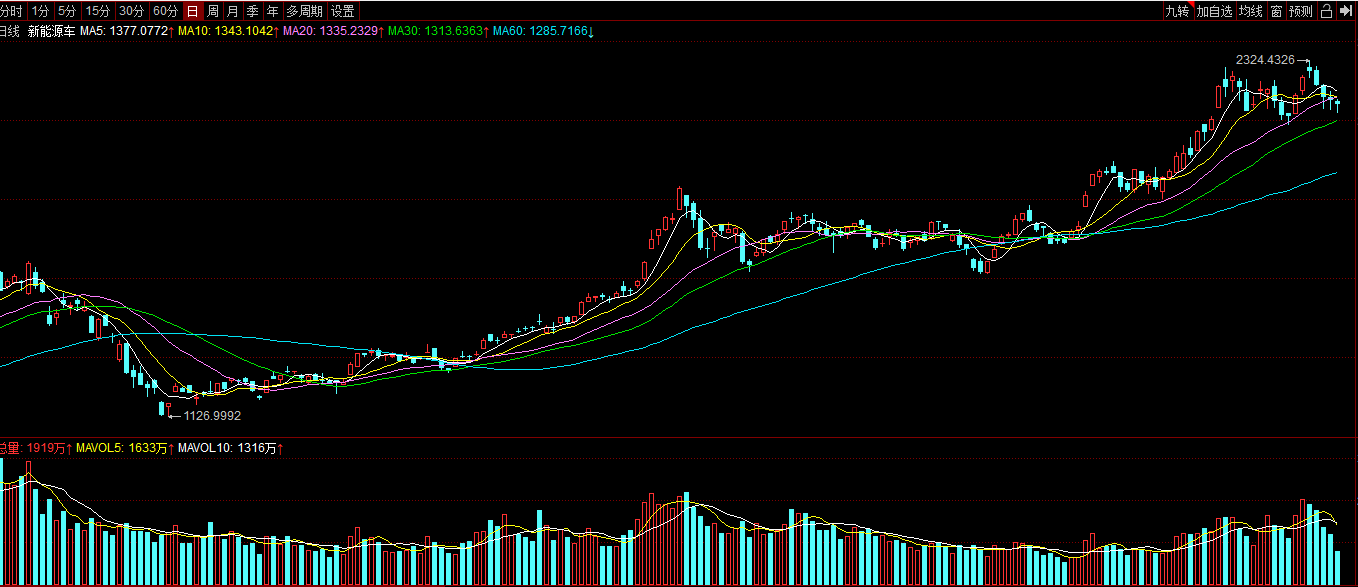Image resolution: width=1358 pixels, height=587 pixels.
Task: Click the jump-to-end arrow icon
Action: pyautogui.click(x=1346, y=11)
